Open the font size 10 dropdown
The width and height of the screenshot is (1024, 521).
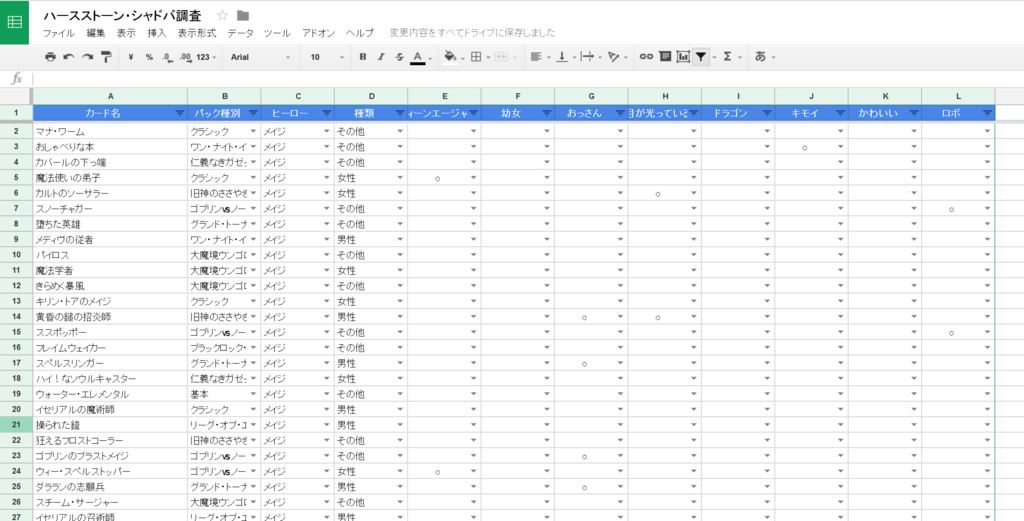[x=327, y=57]
